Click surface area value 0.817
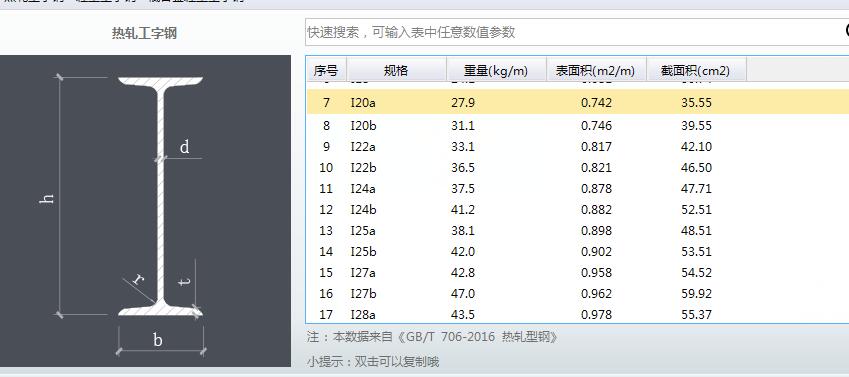This screenshot has width=849, height=377. pyautogui.click(x=597, y=147)
